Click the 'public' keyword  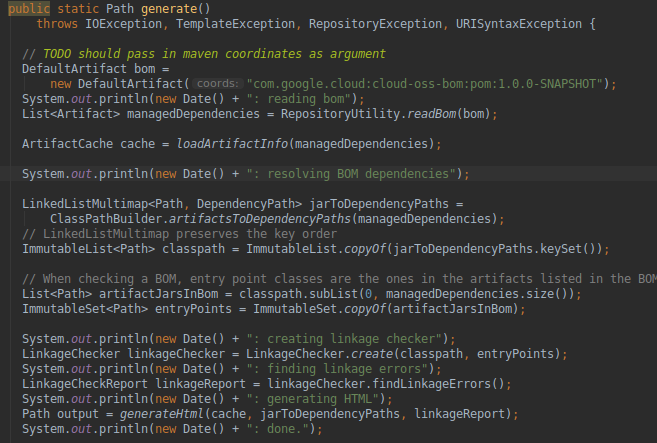tap(29, 8)
